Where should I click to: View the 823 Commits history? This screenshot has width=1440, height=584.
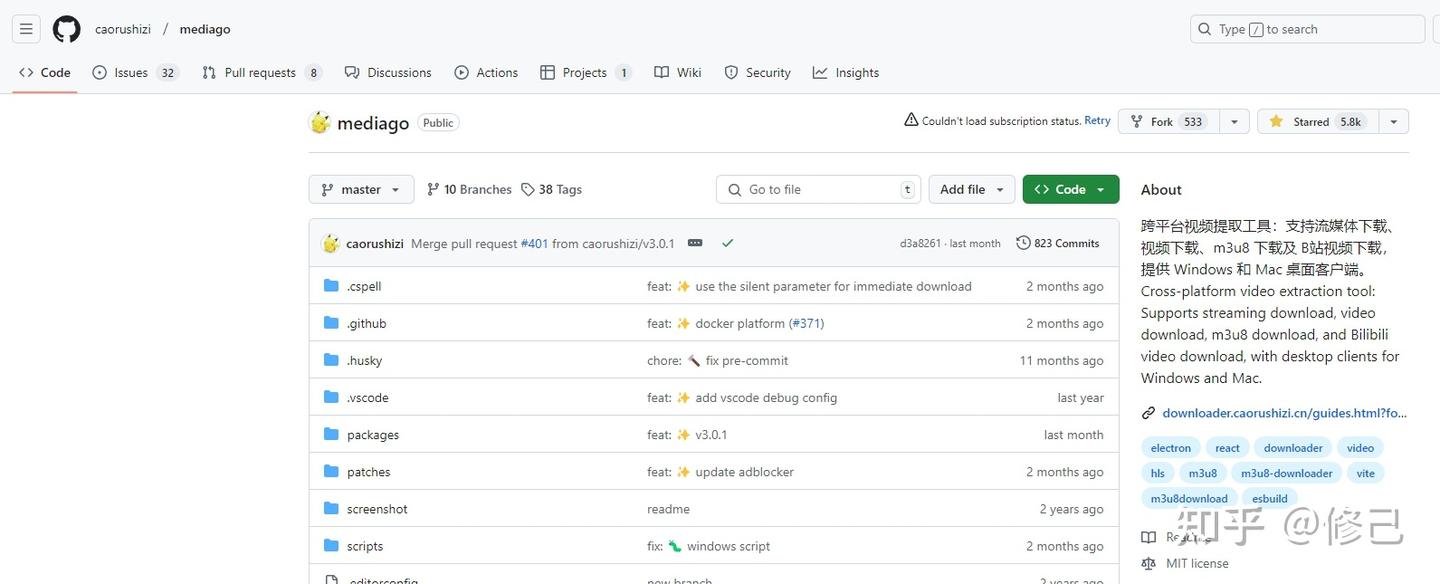pos(1057,243)
